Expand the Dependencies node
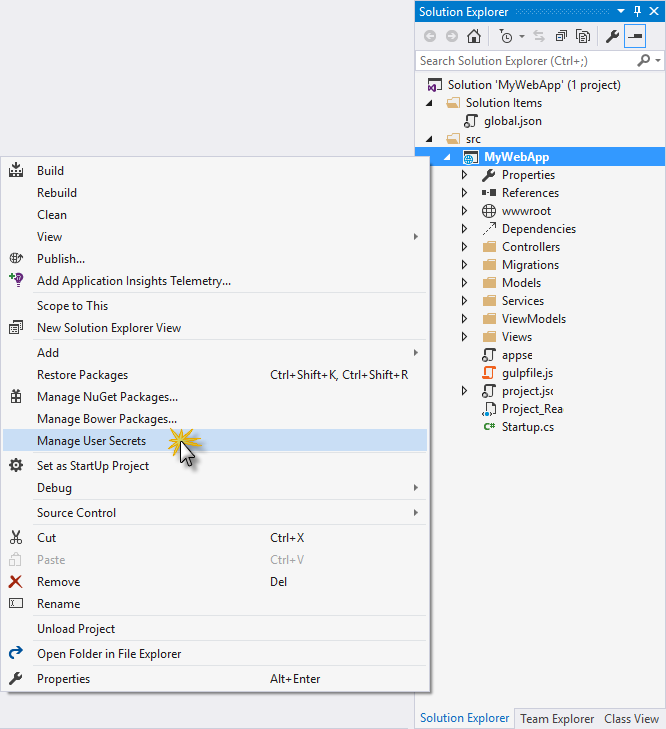The image size is (666, 729). (x=464, y=229)
